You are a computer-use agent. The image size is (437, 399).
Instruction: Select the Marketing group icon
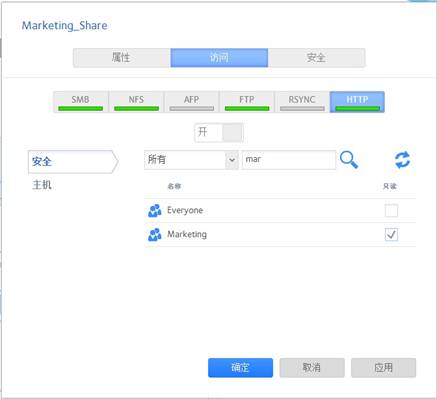tap(155, 235)
